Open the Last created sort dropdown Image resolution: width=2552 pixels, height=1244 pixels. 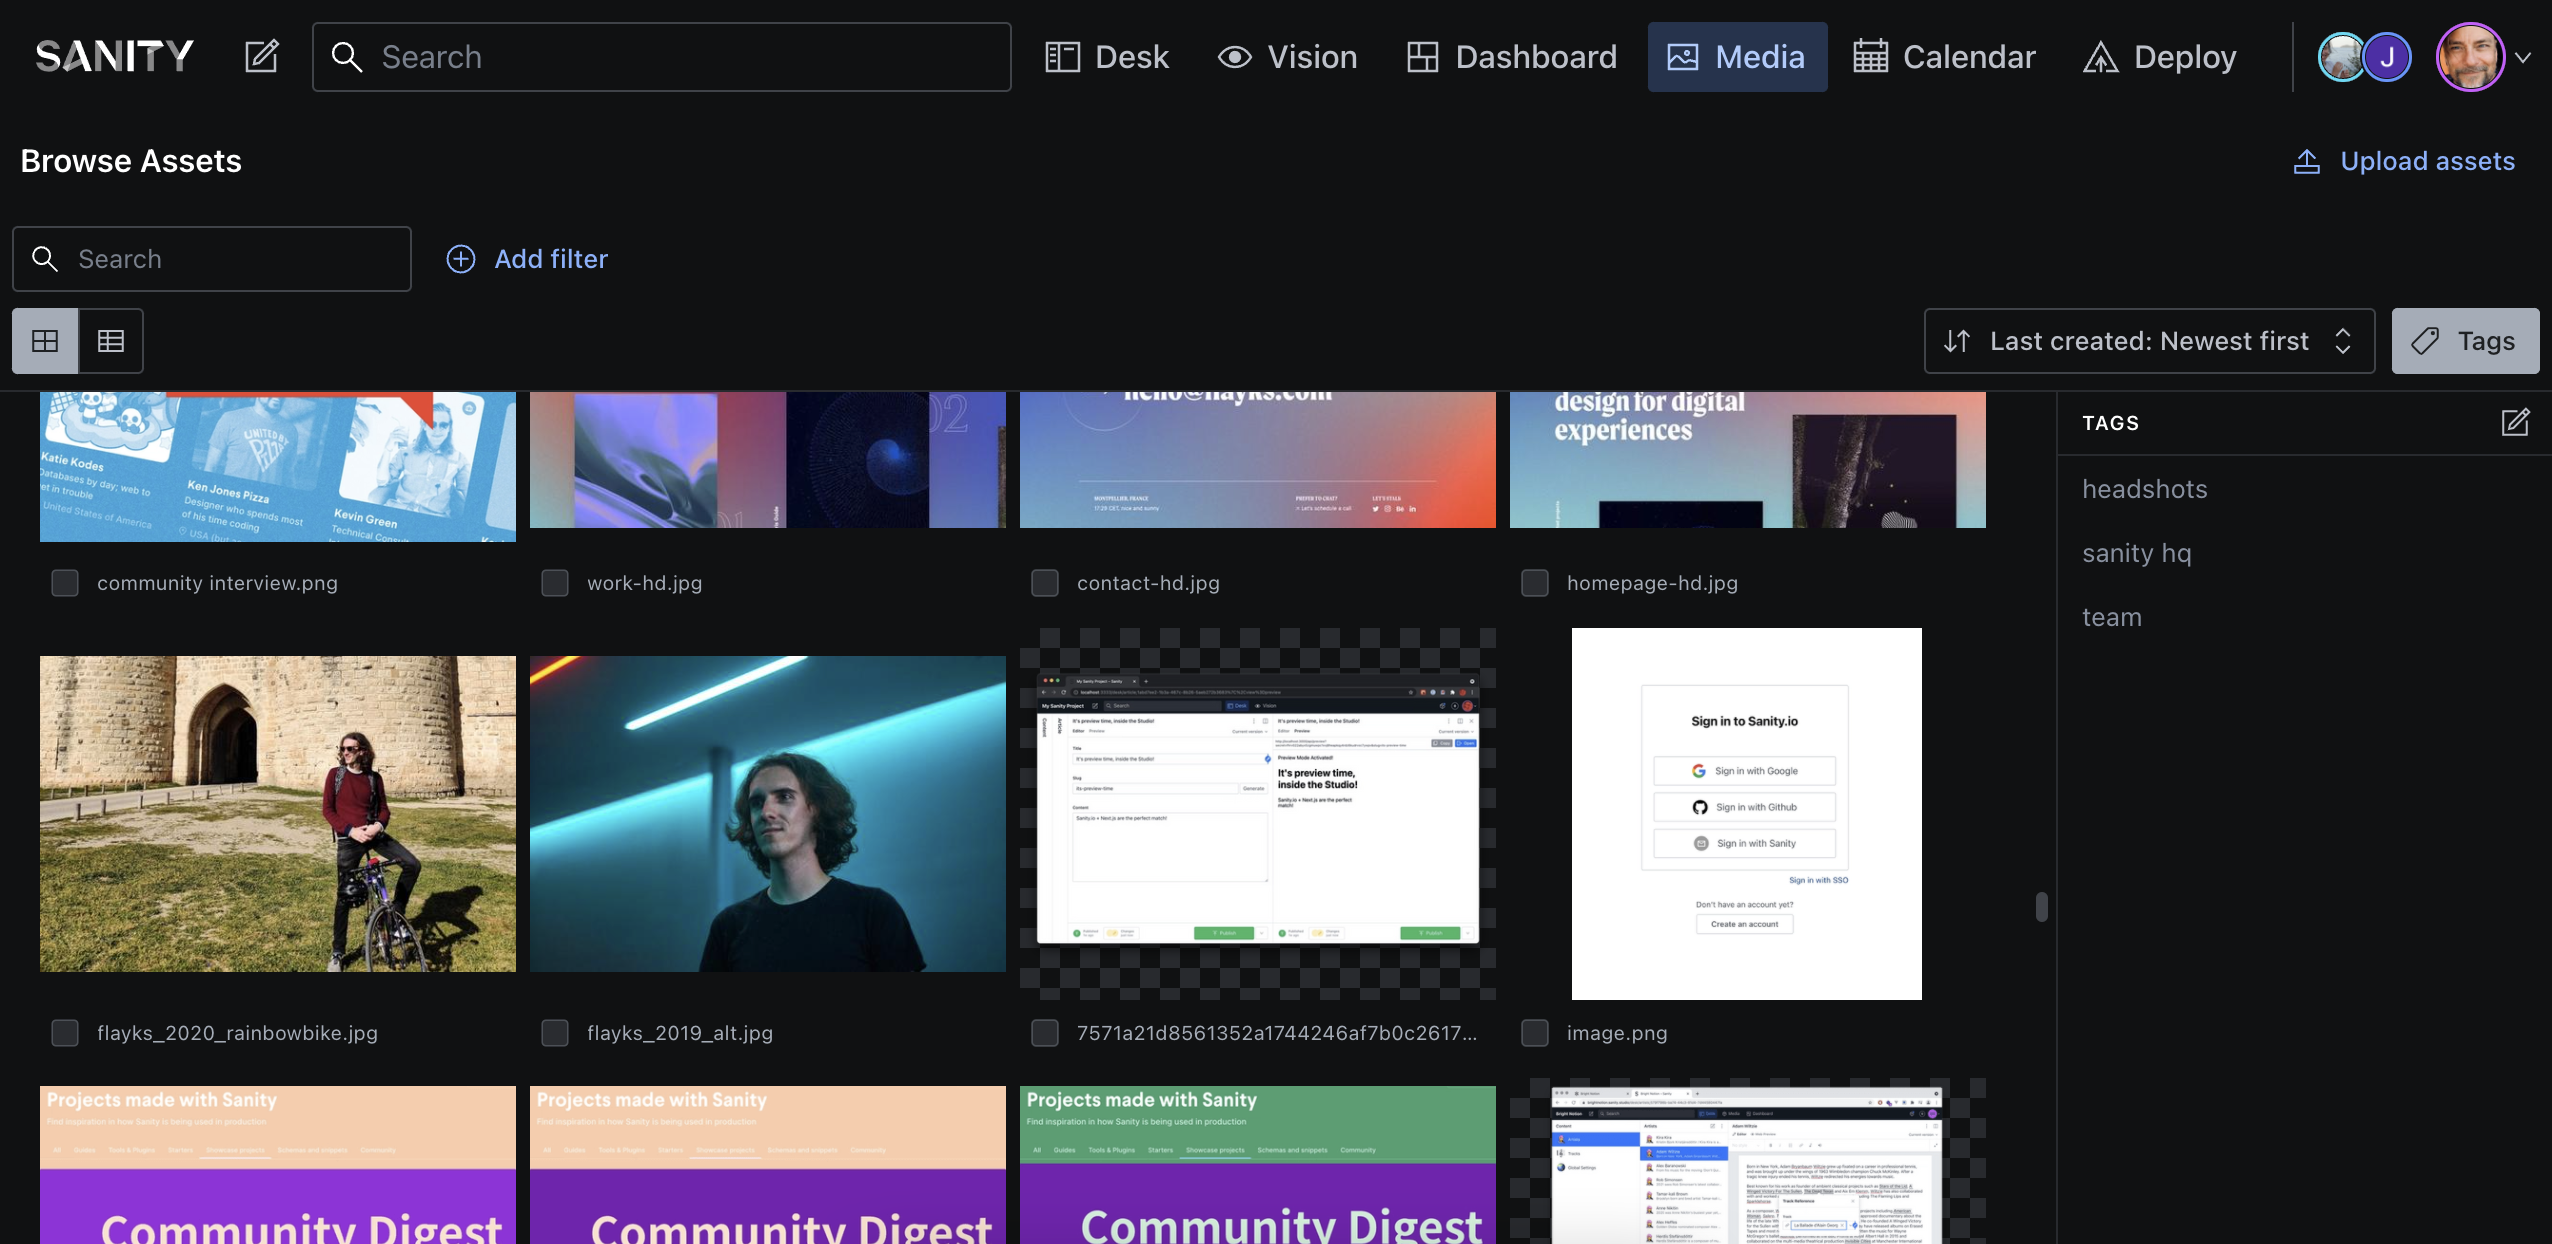[x=2149, y=341]
